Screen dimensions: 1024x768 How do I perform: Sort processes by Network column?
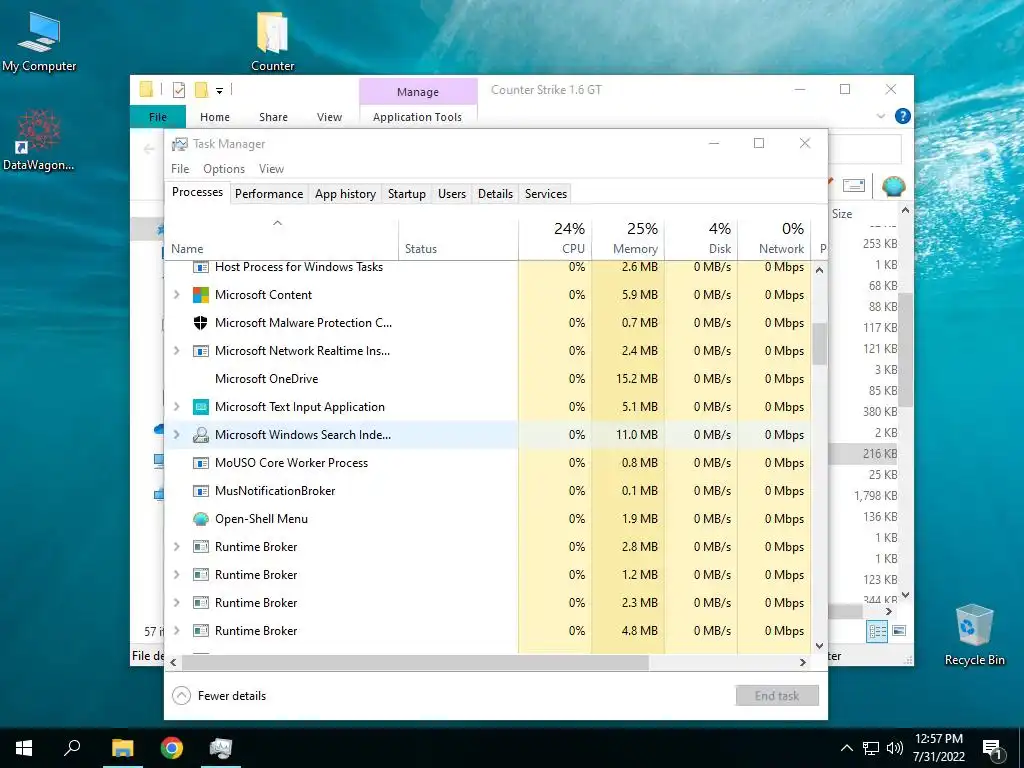point(775,238)
